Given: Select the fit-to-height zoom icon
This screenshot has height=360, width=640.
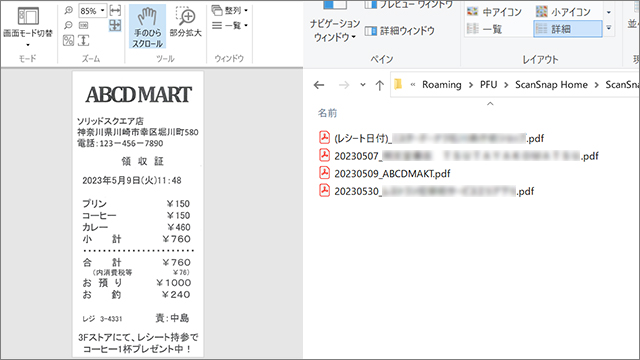Looking at the screenshot, I should [x=83, y=40].
